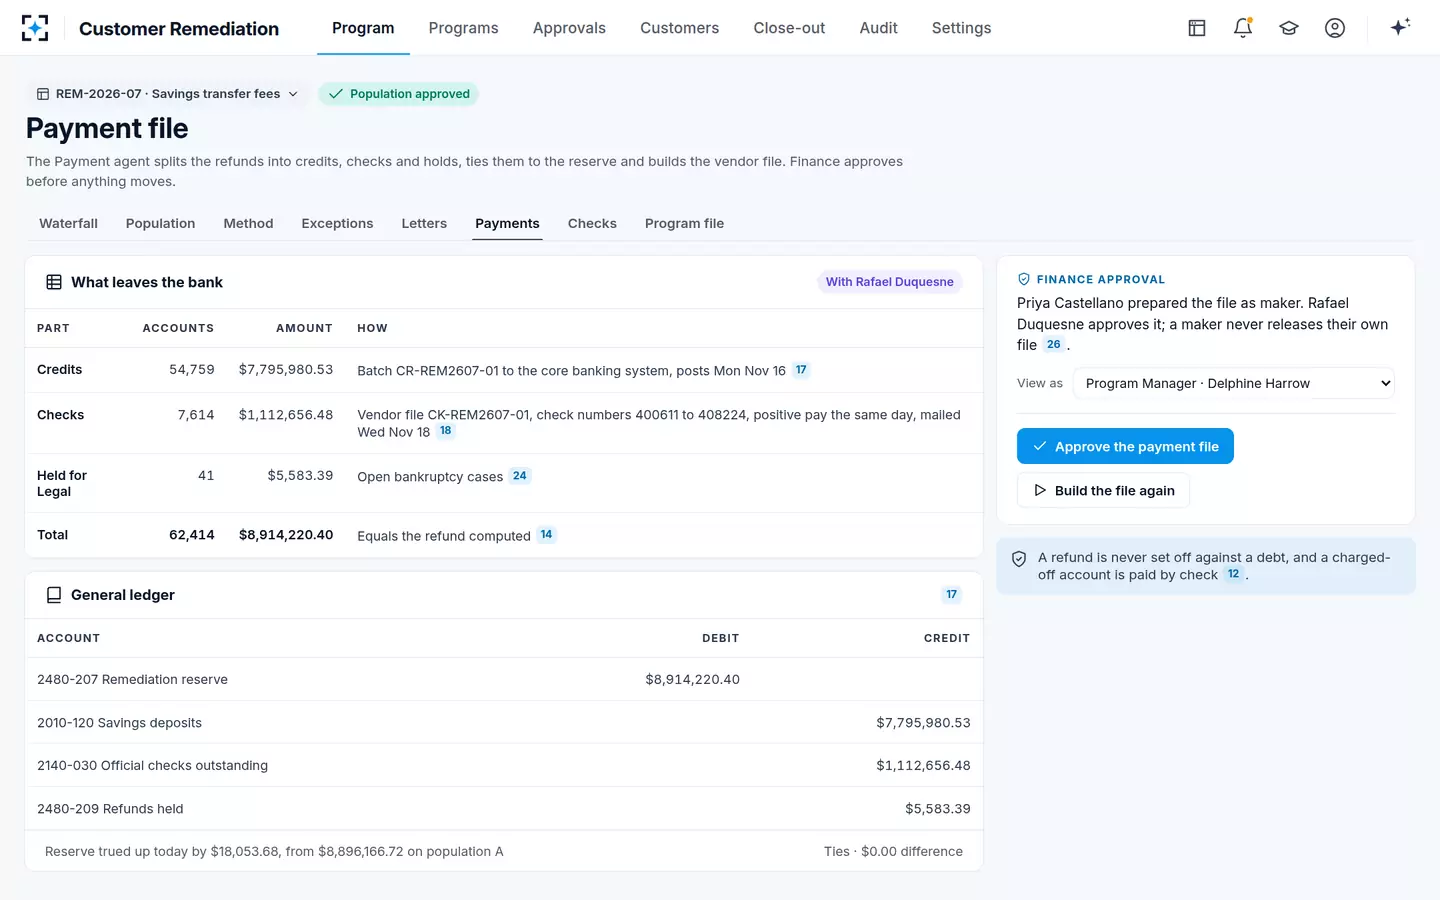
Task: Click the Customer Remediation logo icon
Action: tap(35, 28)
